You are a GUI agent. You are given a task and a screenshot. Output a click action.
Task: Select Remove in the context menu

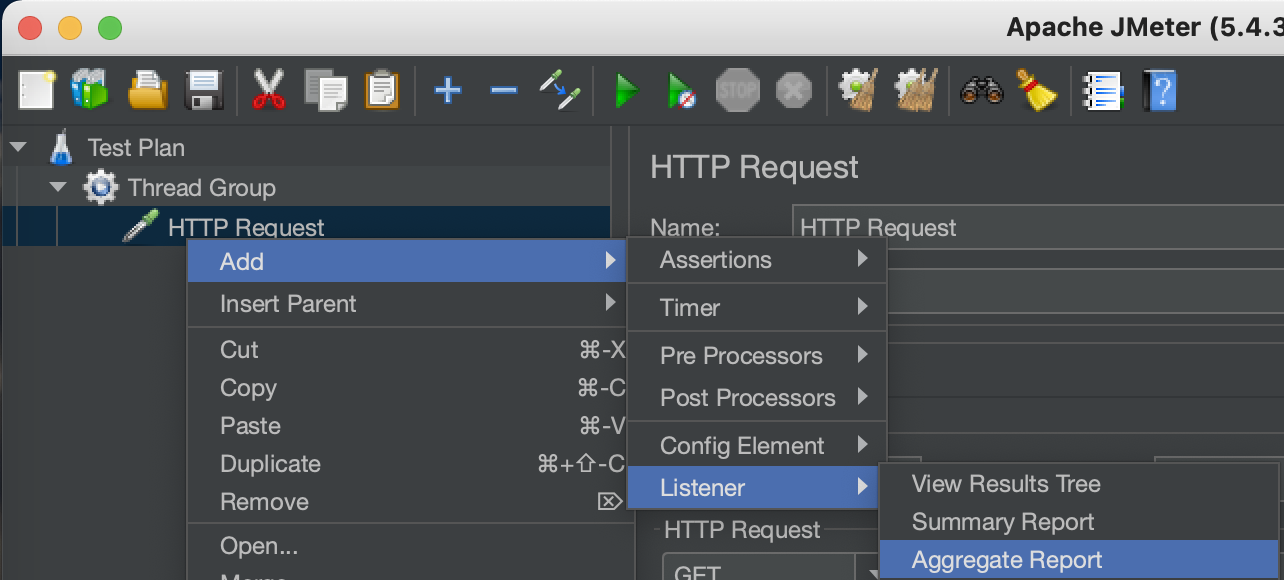point(407,502)
